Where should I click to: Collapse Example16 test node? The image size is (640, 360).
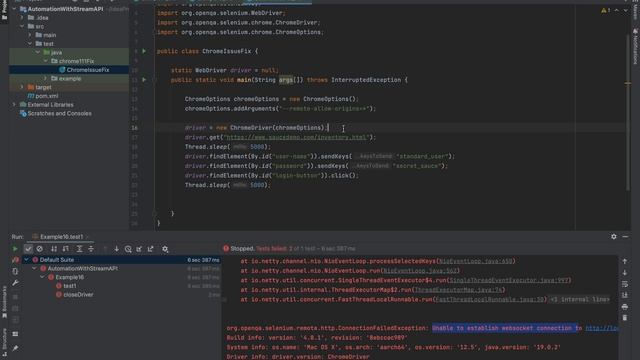42,277
